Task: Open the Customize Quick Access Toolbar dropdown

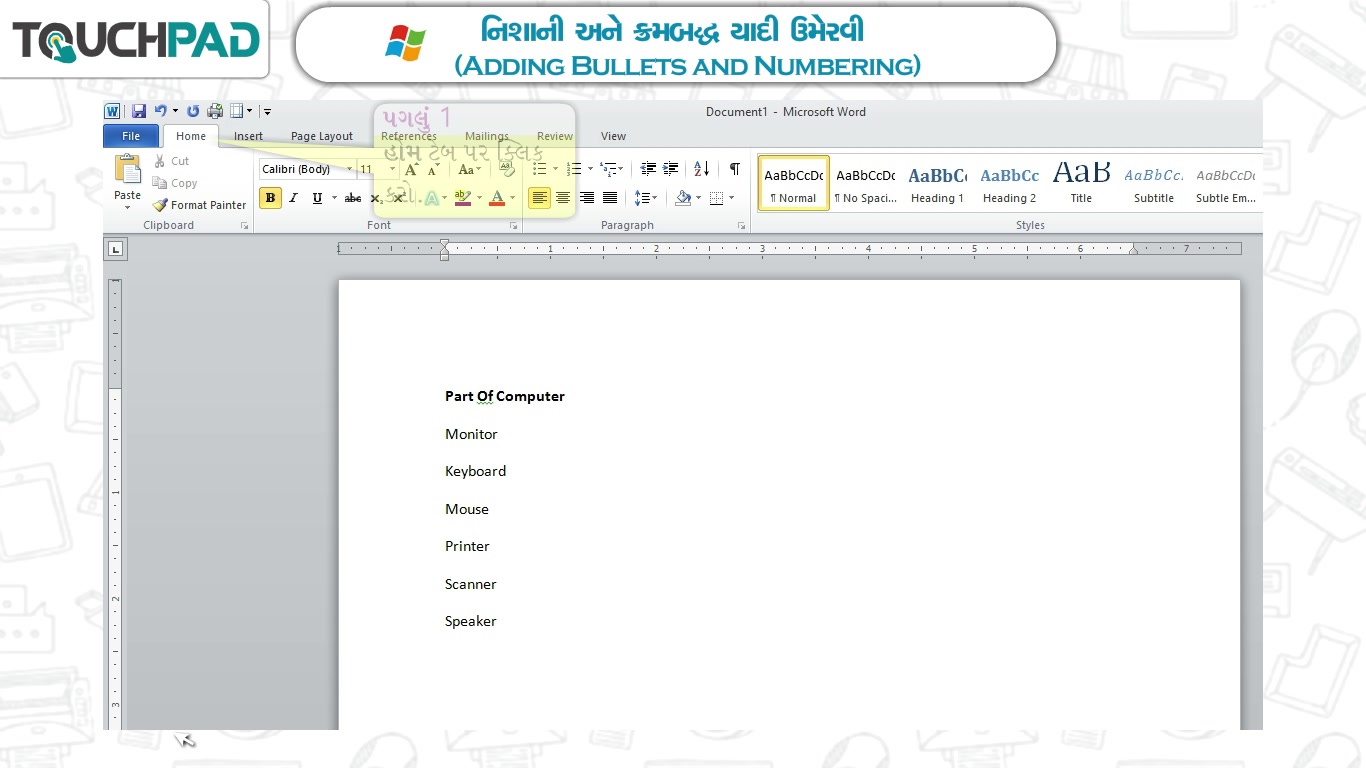Action: (267, 112)
